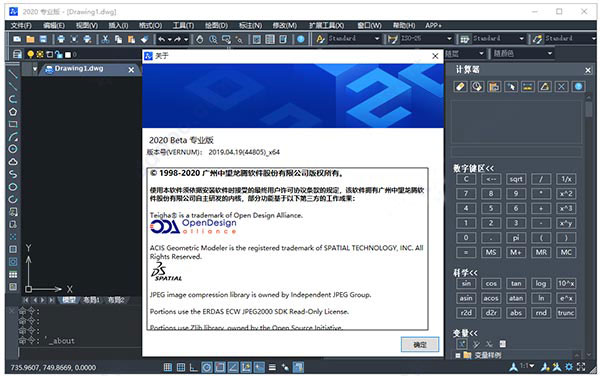Switch to the 布局1 layout tab
Image resolution: width=600 pixels, height=376 pixels.
coord(91,300)
